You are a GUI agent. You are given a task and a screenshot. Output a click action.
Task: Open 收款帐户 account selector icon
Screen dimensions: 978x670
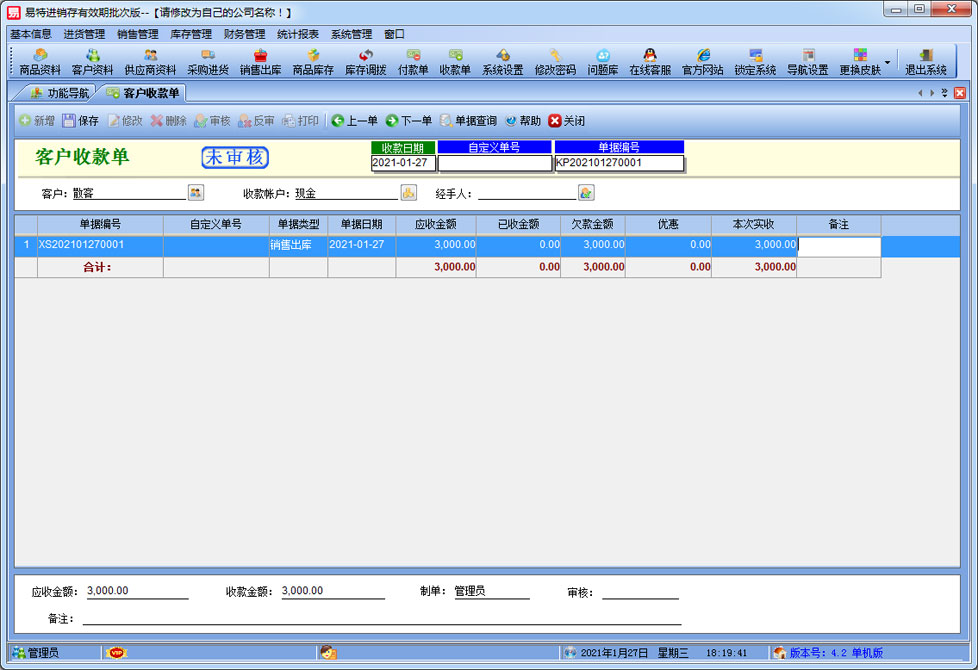[x=408, y=193]
